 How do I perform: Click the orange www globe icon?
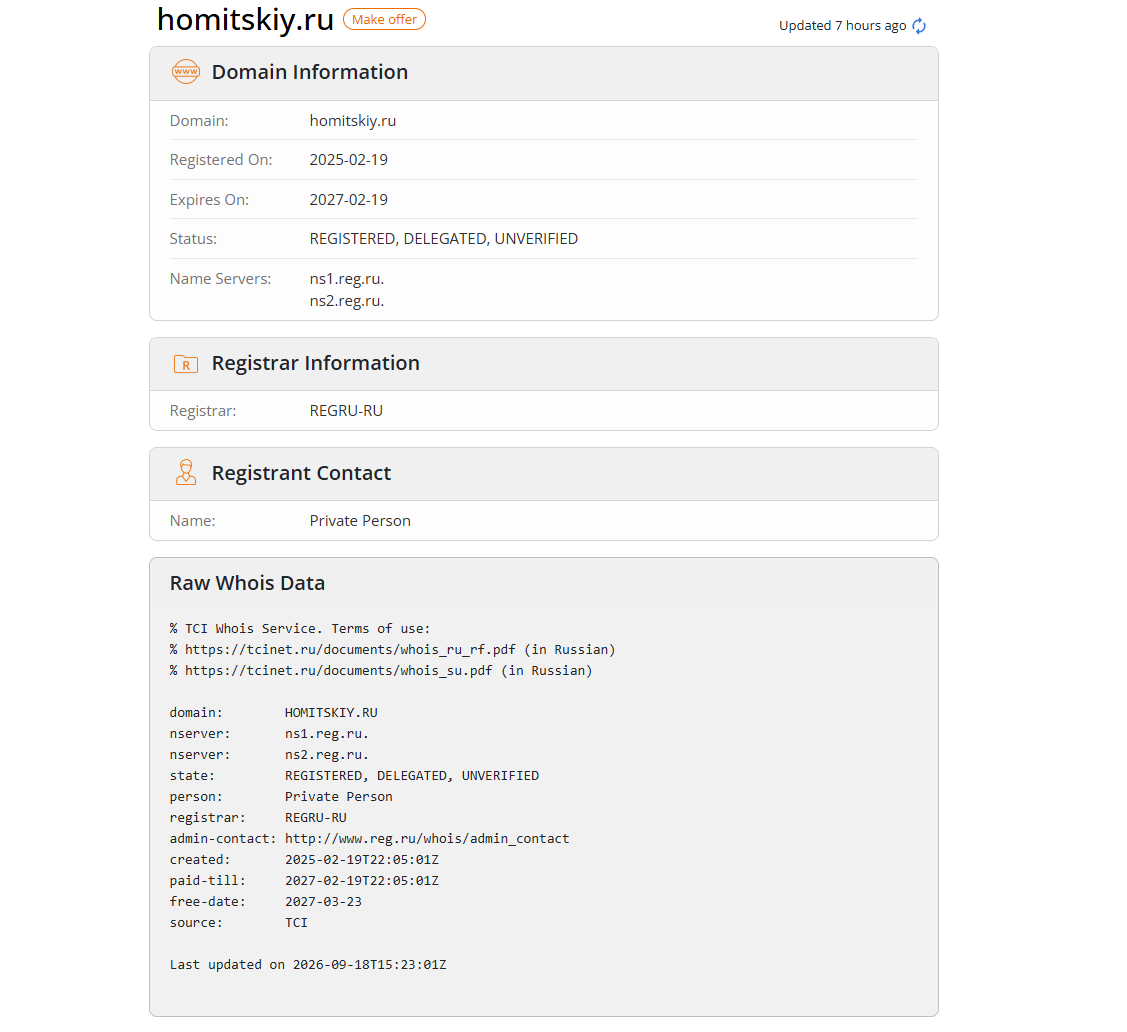(185, 72)
